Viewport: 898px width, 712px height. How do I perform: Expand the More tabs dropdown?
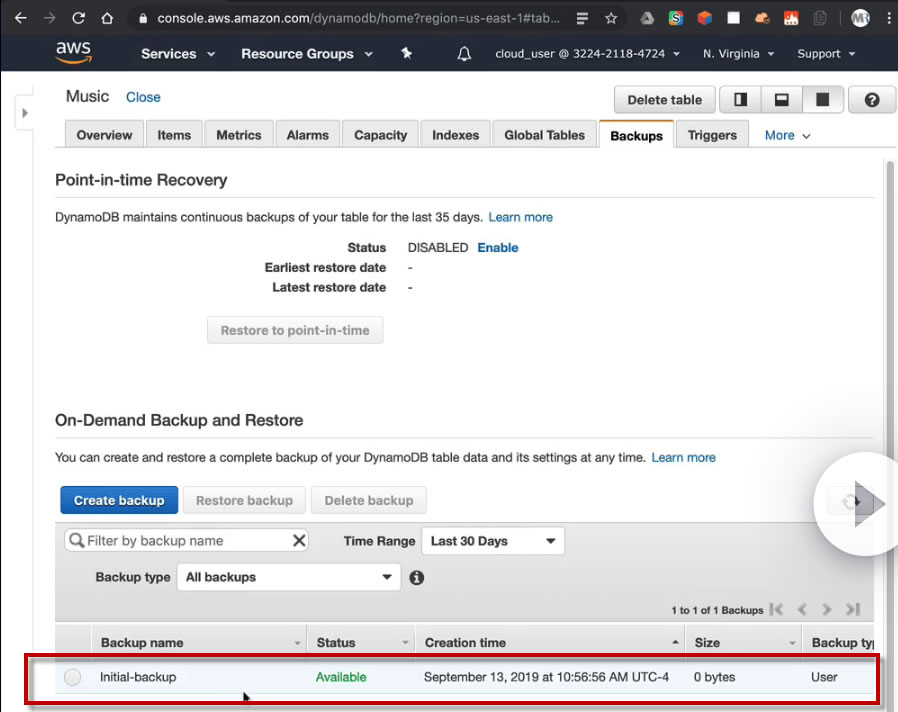click(787, 136)
